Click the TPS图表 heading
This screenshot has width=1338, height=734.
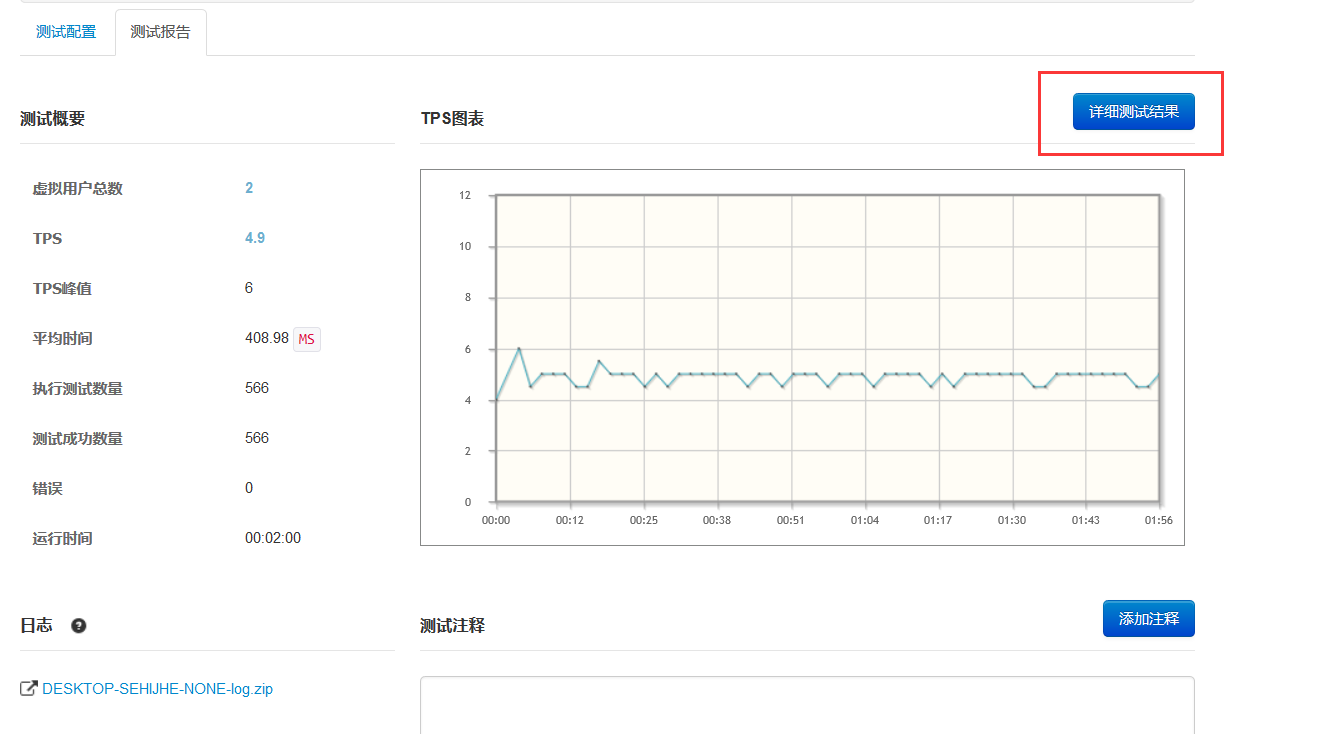click(x=453, y=118)
